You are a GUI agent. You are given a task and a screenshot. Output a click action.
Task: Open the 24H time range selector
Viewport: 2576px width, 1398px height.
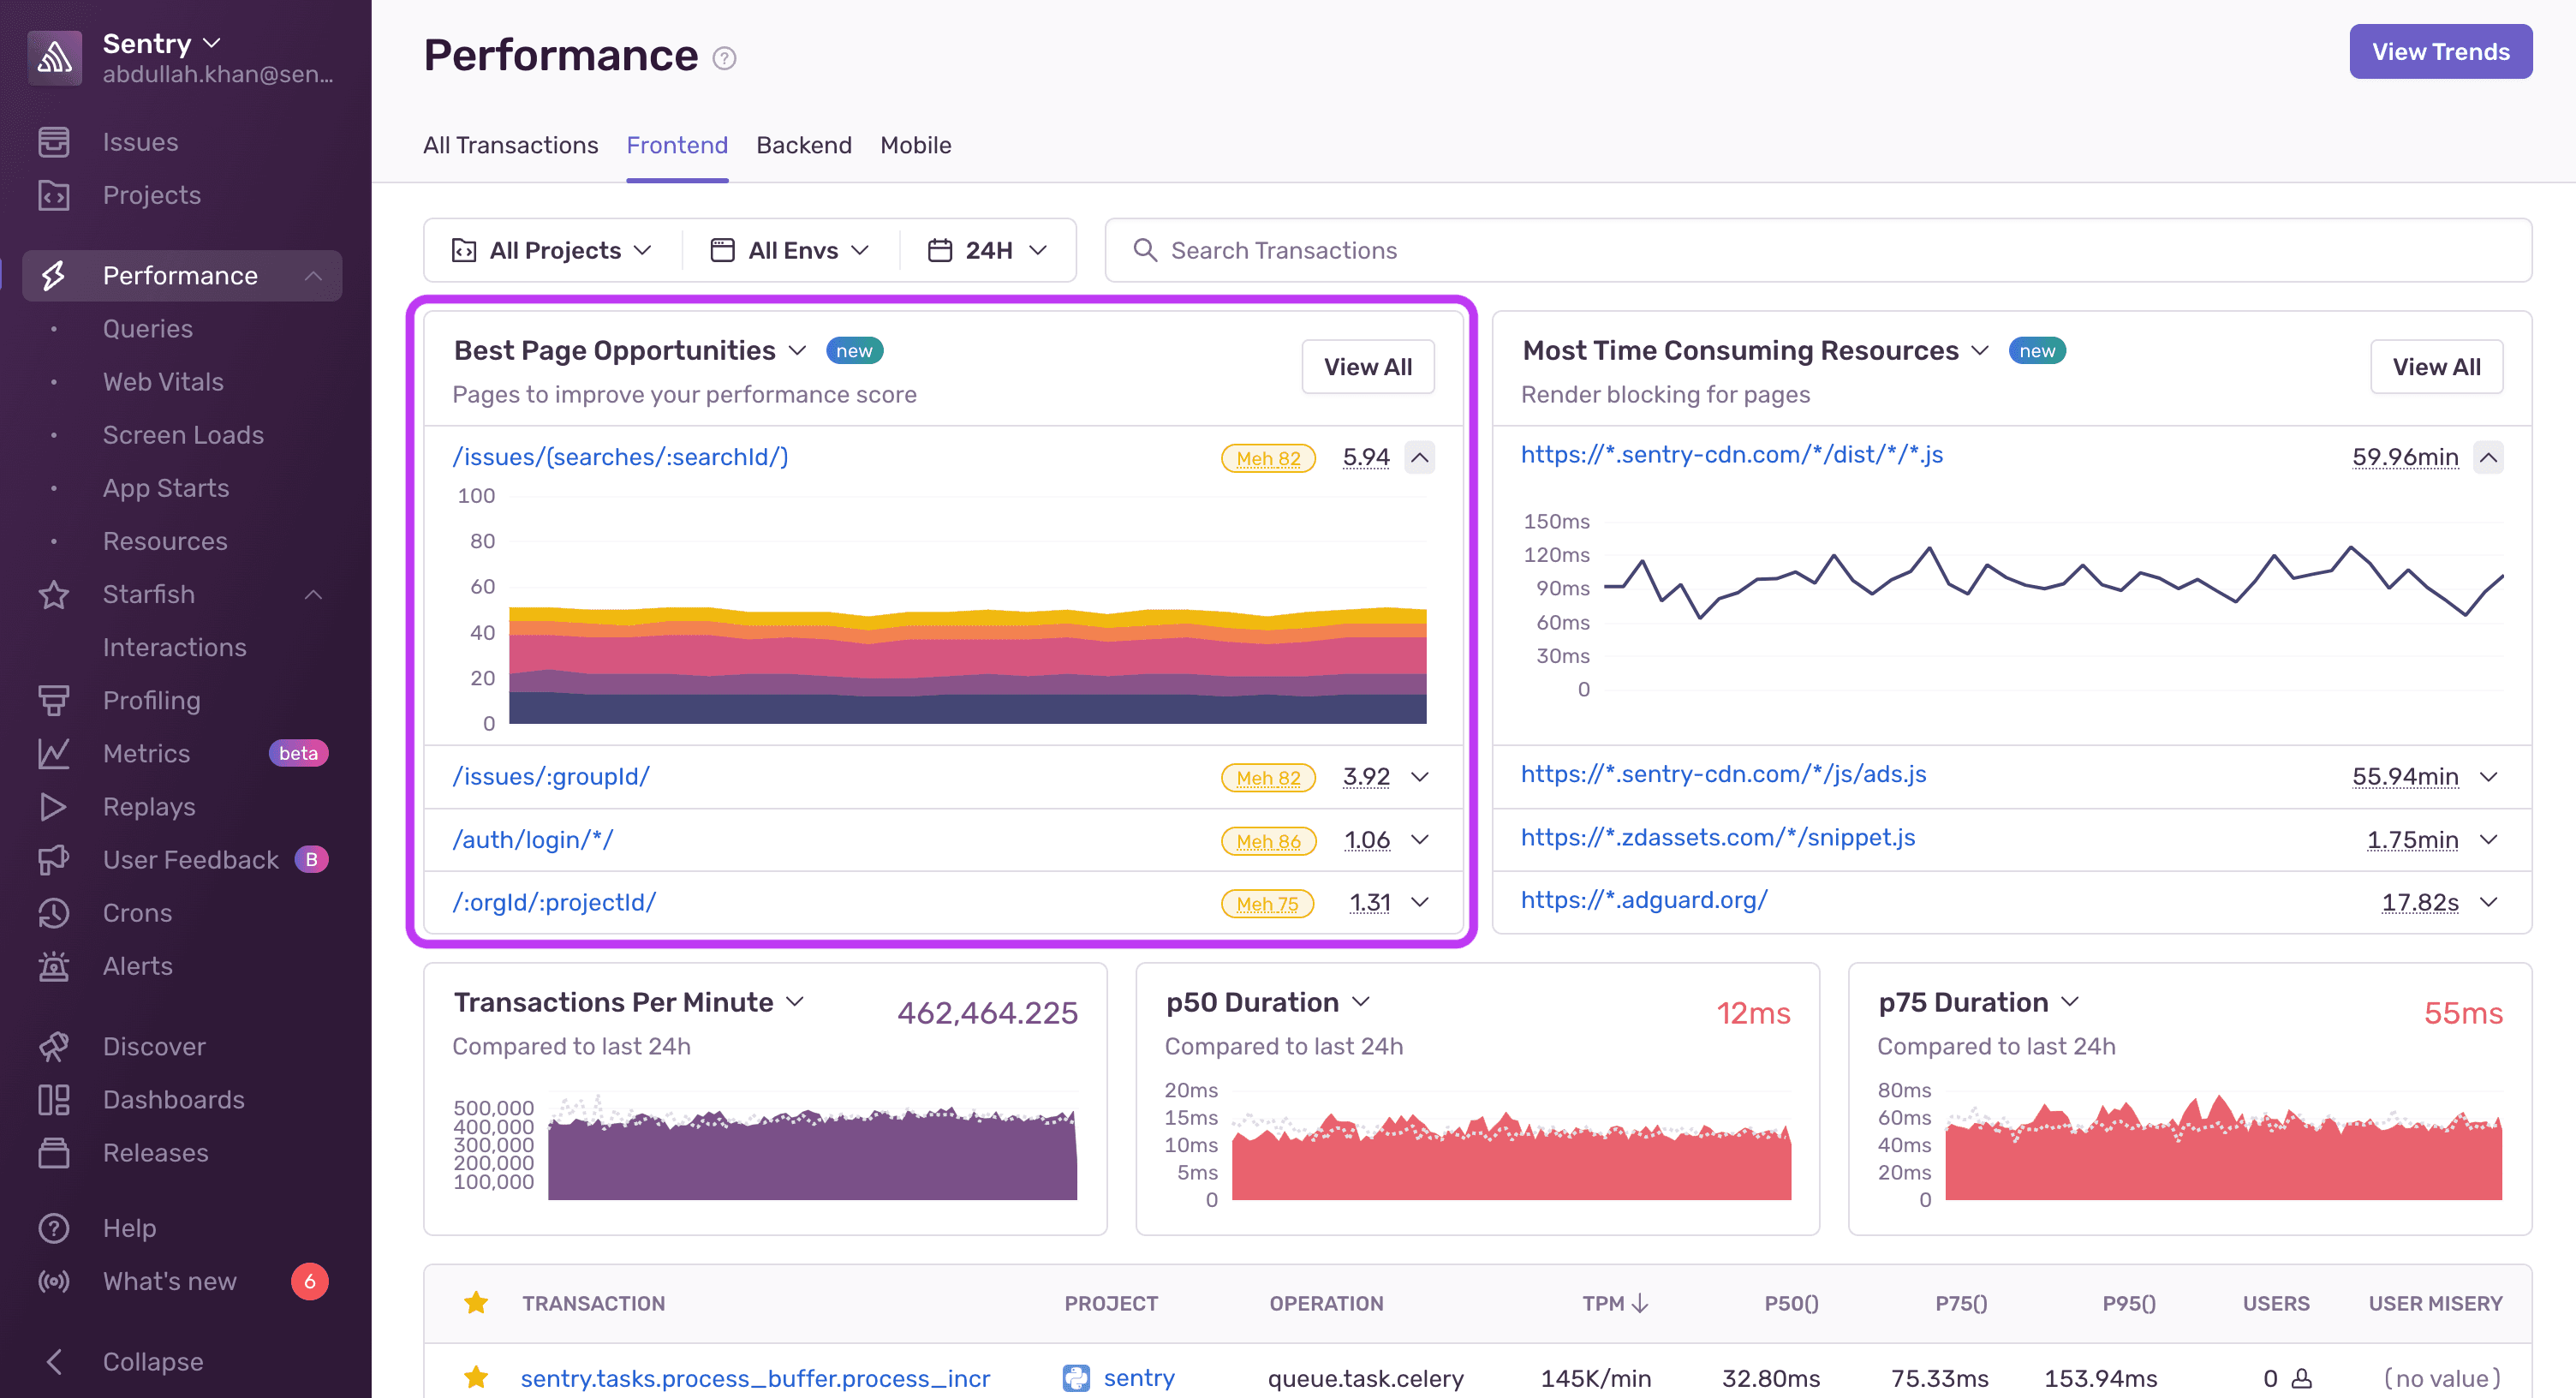tap(987, 250)
